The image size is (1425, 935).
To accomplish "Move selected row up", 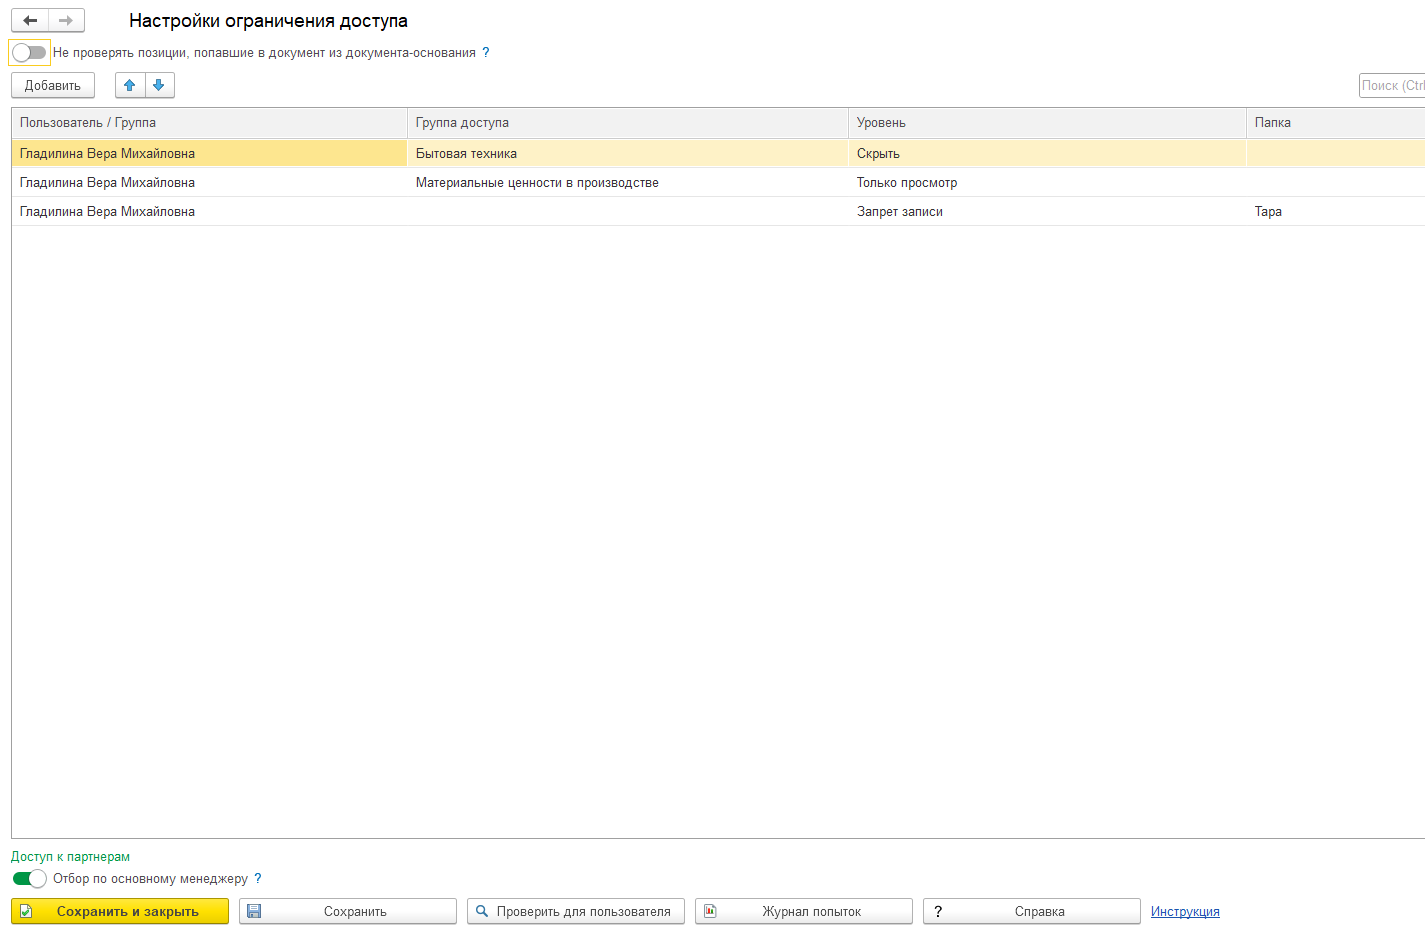I will pos(130,85).
